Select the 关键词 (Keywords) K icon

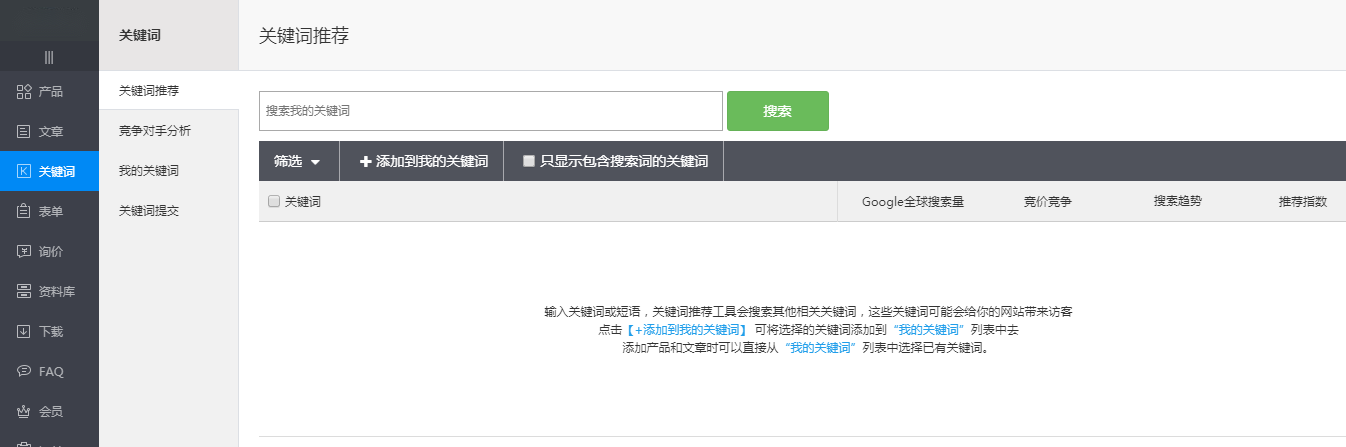[x=25, y=172]
